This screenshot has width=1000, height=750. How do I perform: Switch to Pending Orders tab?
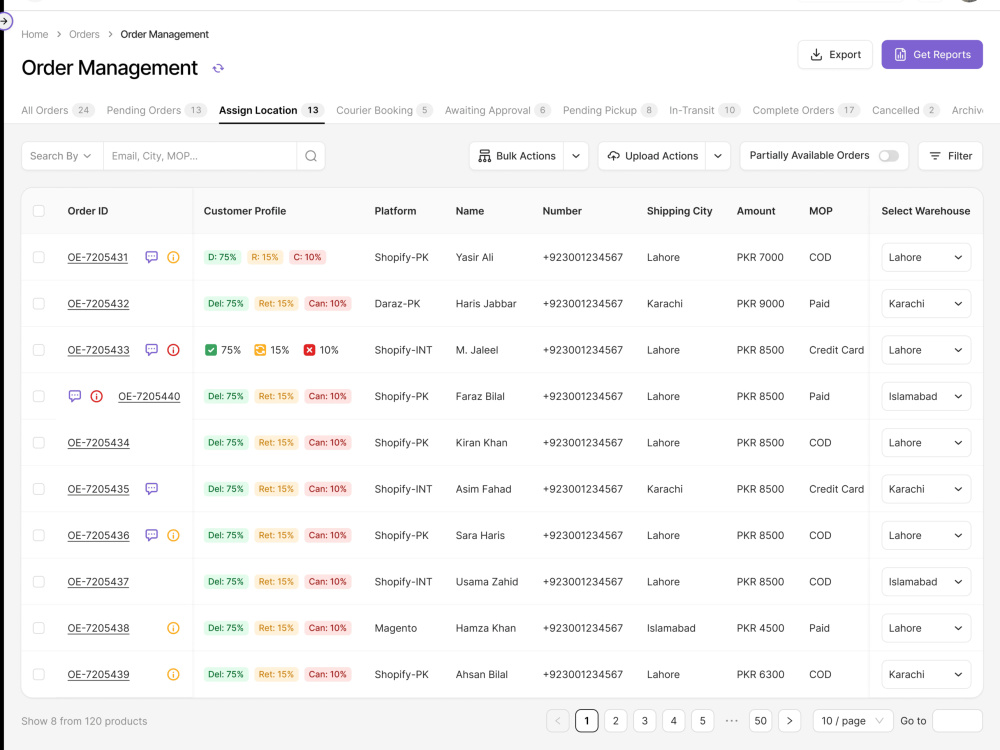click(x=156, y=110)
